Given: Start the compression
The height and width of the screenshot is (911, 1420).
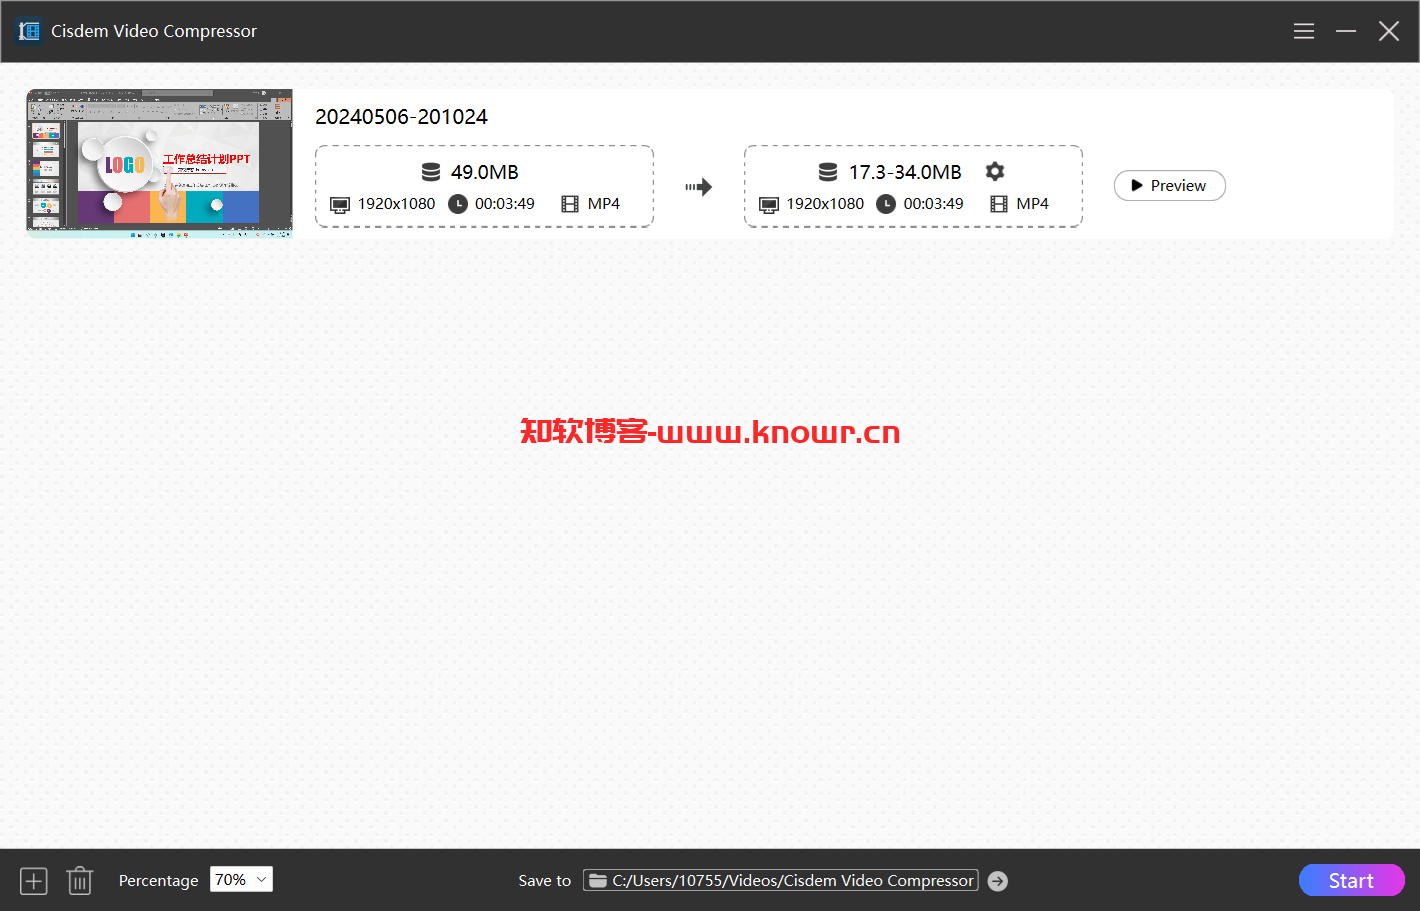Looking at the screenshot, I should 1351,880.
